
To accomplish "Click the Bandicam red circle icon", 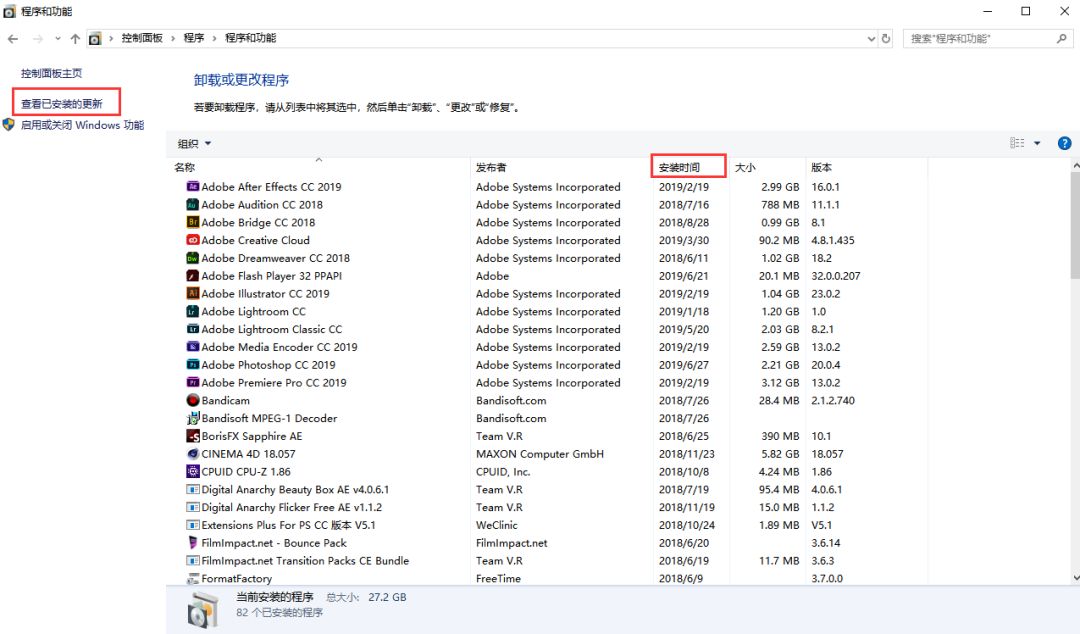I will click(x=193, y=400).
